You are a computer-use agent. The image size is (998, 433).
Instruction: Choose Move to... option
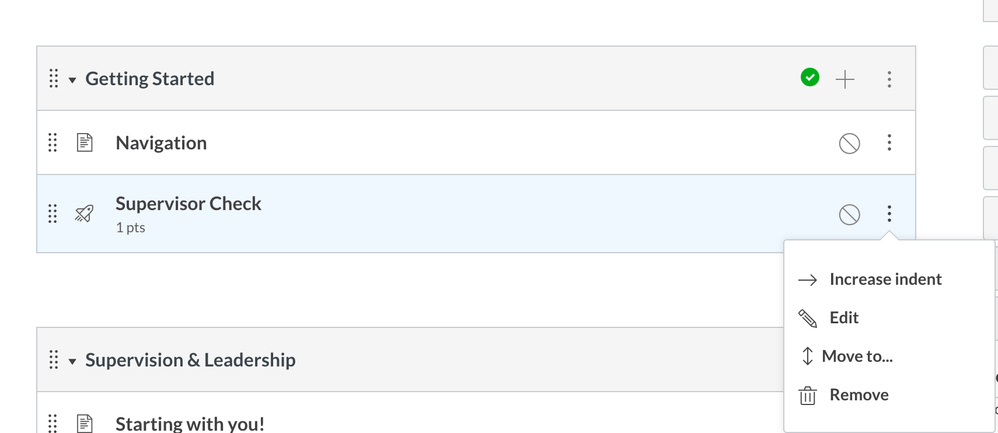tap(857, 356)
